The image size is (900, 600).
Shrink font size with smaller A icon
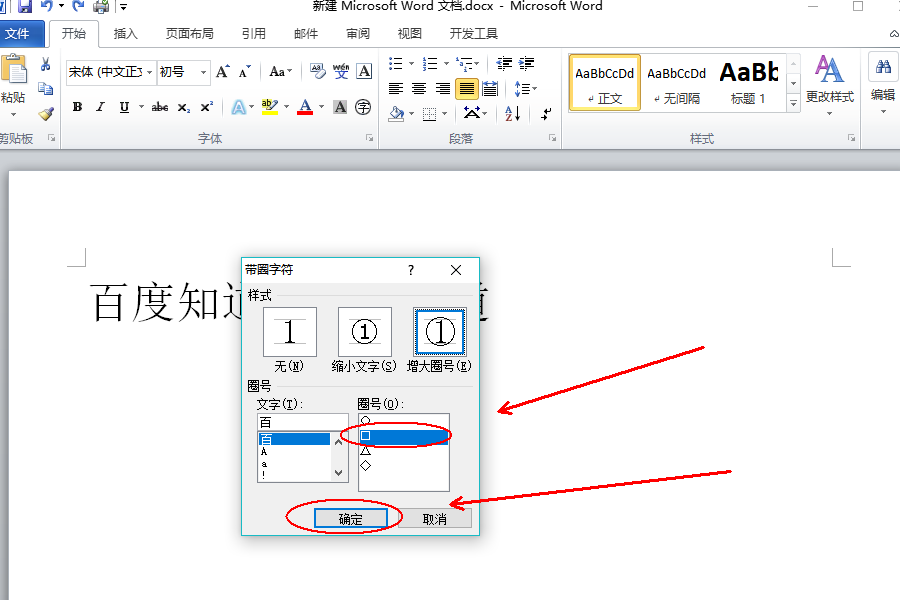pyautogui.click(x=245, y=72)
